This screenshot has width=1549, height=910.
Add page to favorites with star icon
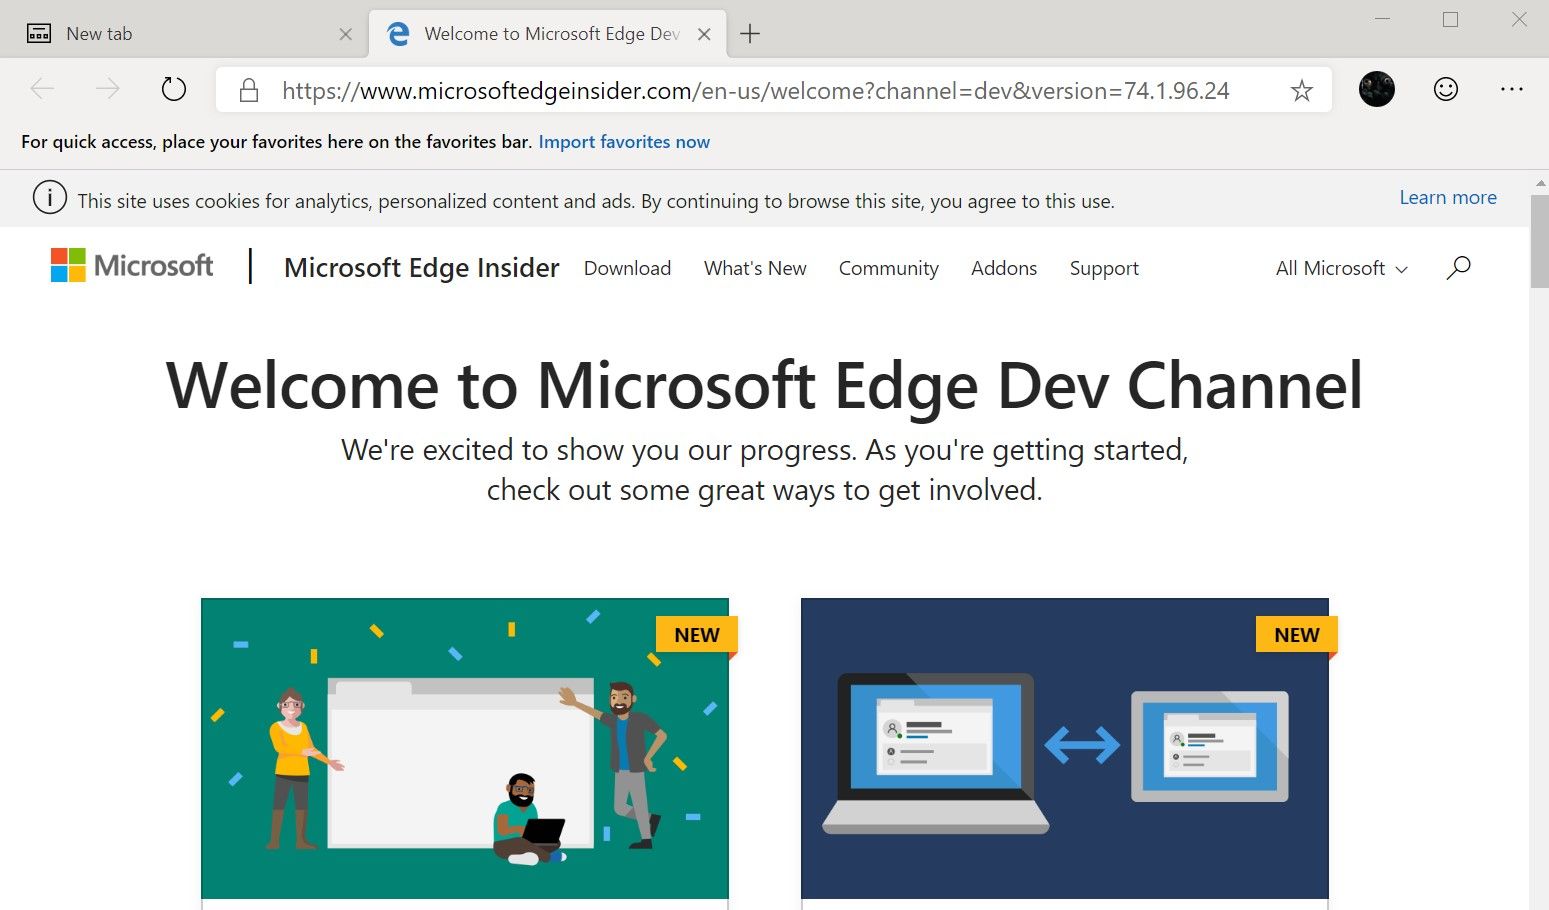pyautogui.click(x=1301, y=91)
